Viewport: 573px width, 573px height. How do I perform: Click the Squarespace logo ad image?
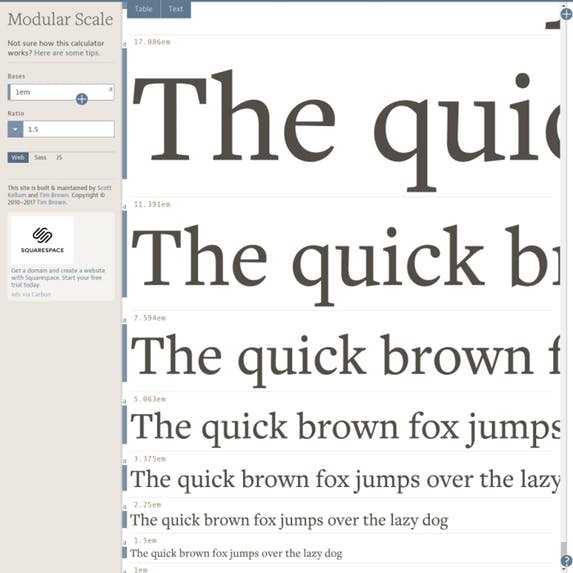[42, 240]
